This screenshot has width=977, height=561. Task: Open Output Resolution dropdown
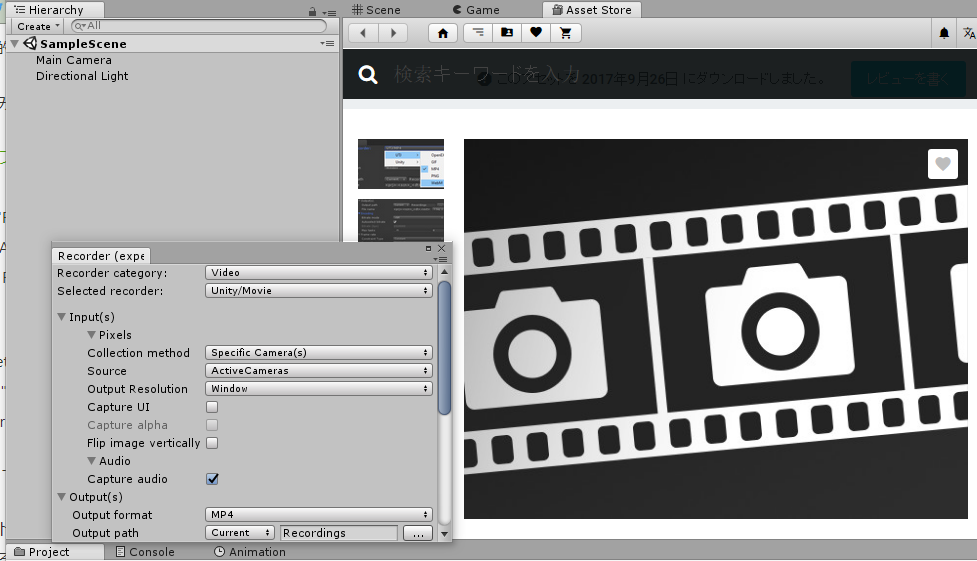tap(318, 389)
